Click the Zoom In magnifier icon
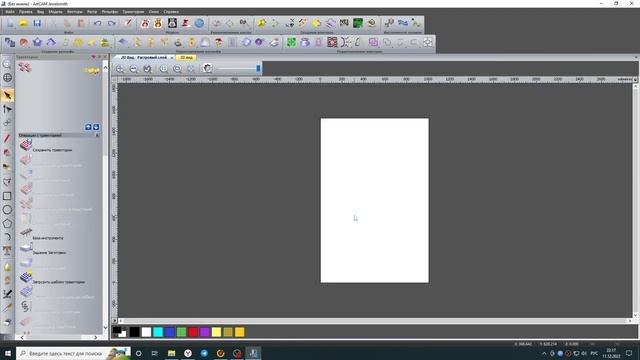640x360 pixels. [120, 69]
